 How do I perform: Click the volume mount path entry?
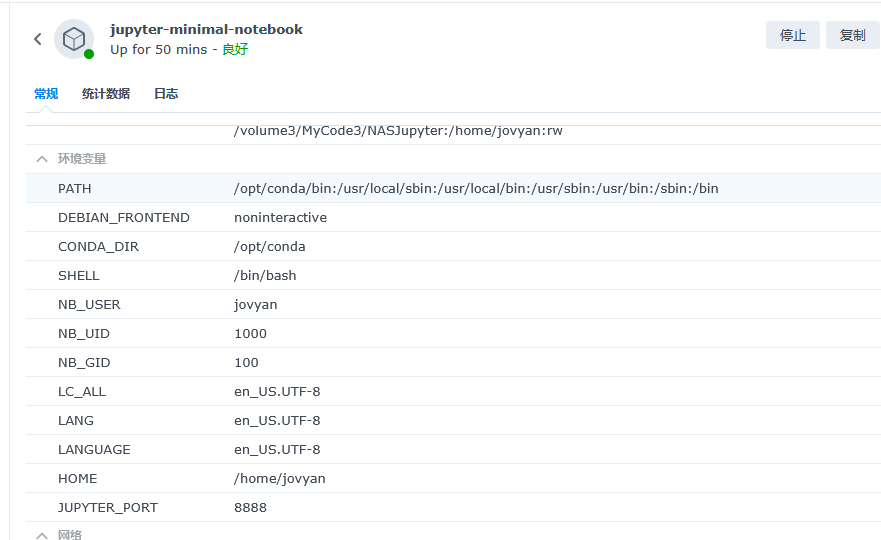(398, 131)
